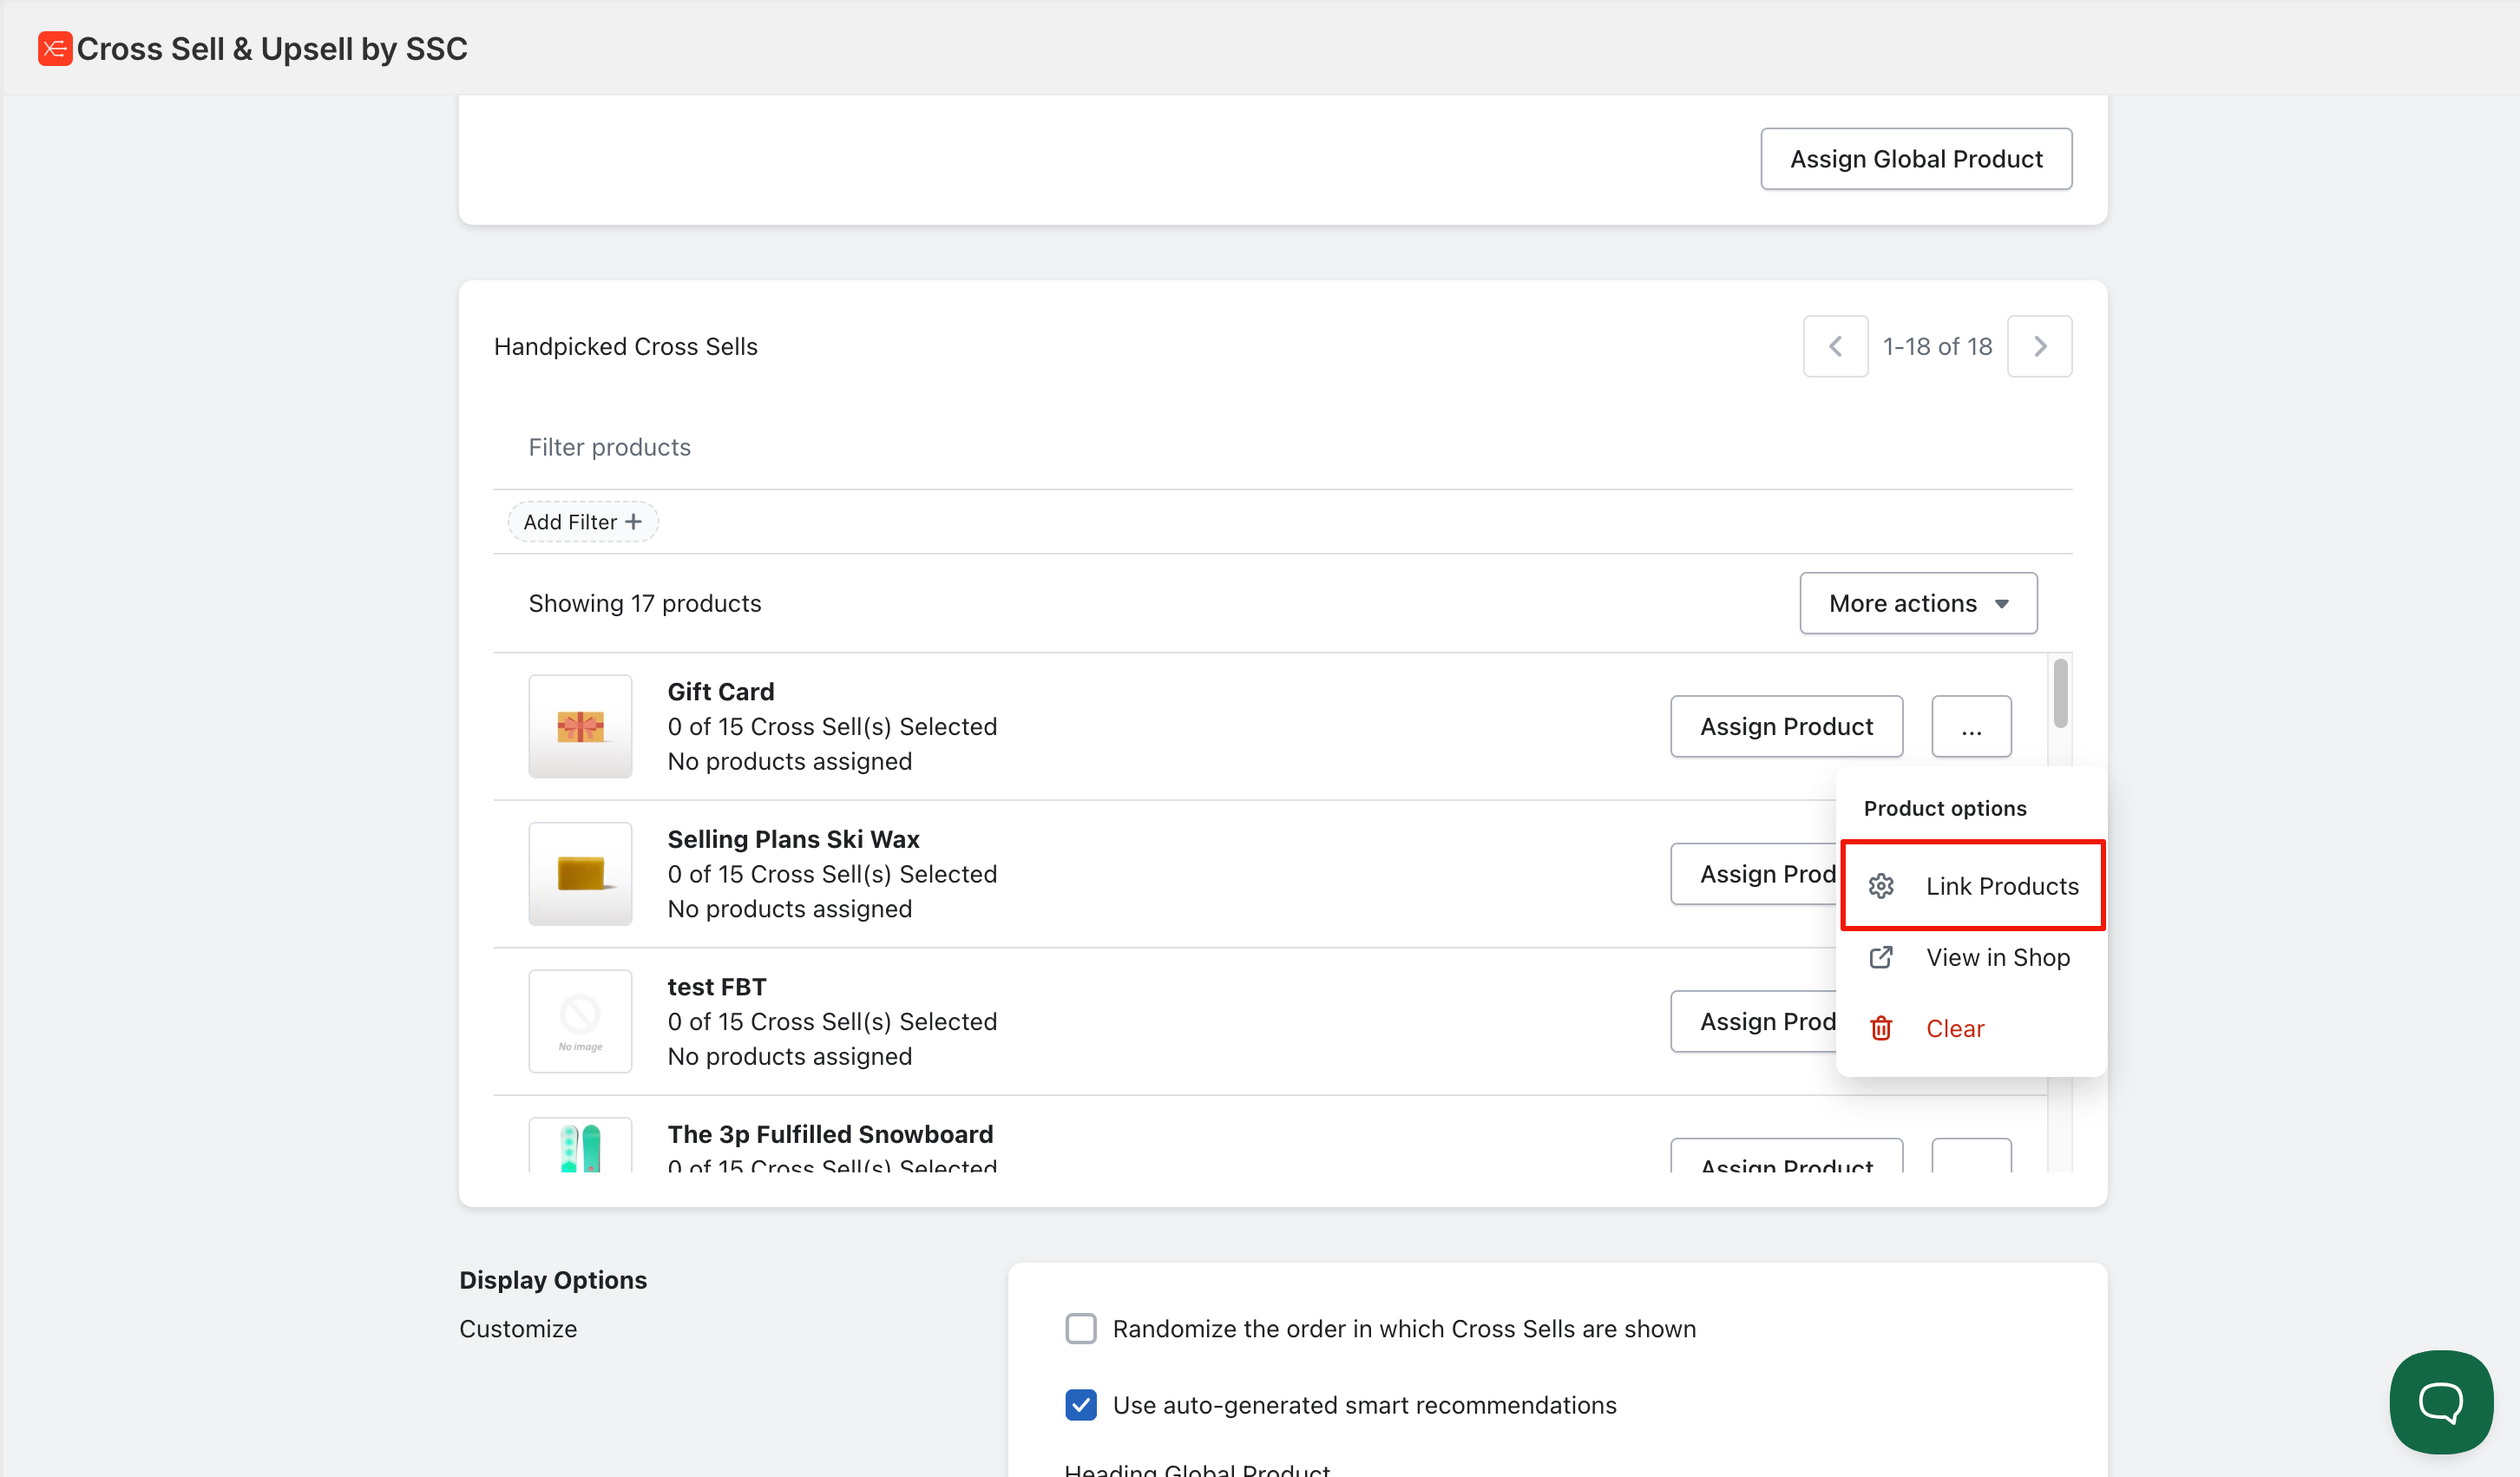Click the red trash icon next to Clear
Viewport: 2520px width, 1477px height.
pyautogui.click(x=1881, y=1028)
